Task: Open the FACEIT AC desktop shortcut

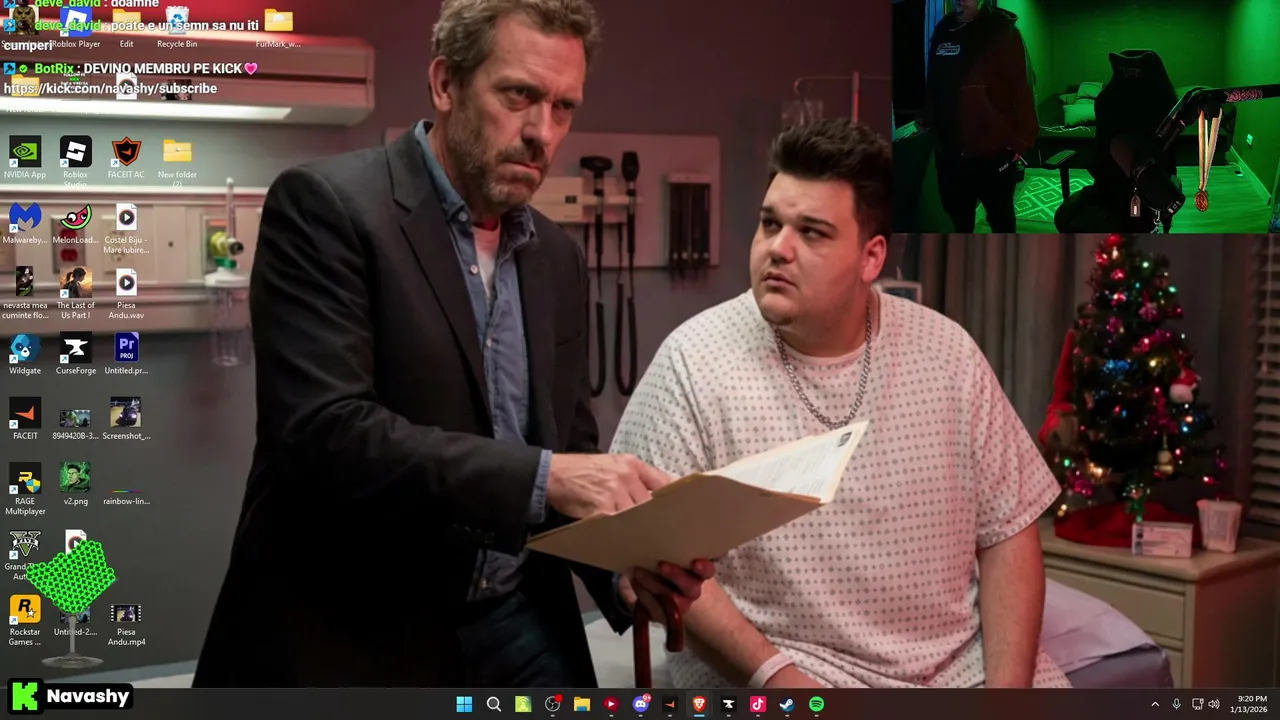Action: (126, 158)
